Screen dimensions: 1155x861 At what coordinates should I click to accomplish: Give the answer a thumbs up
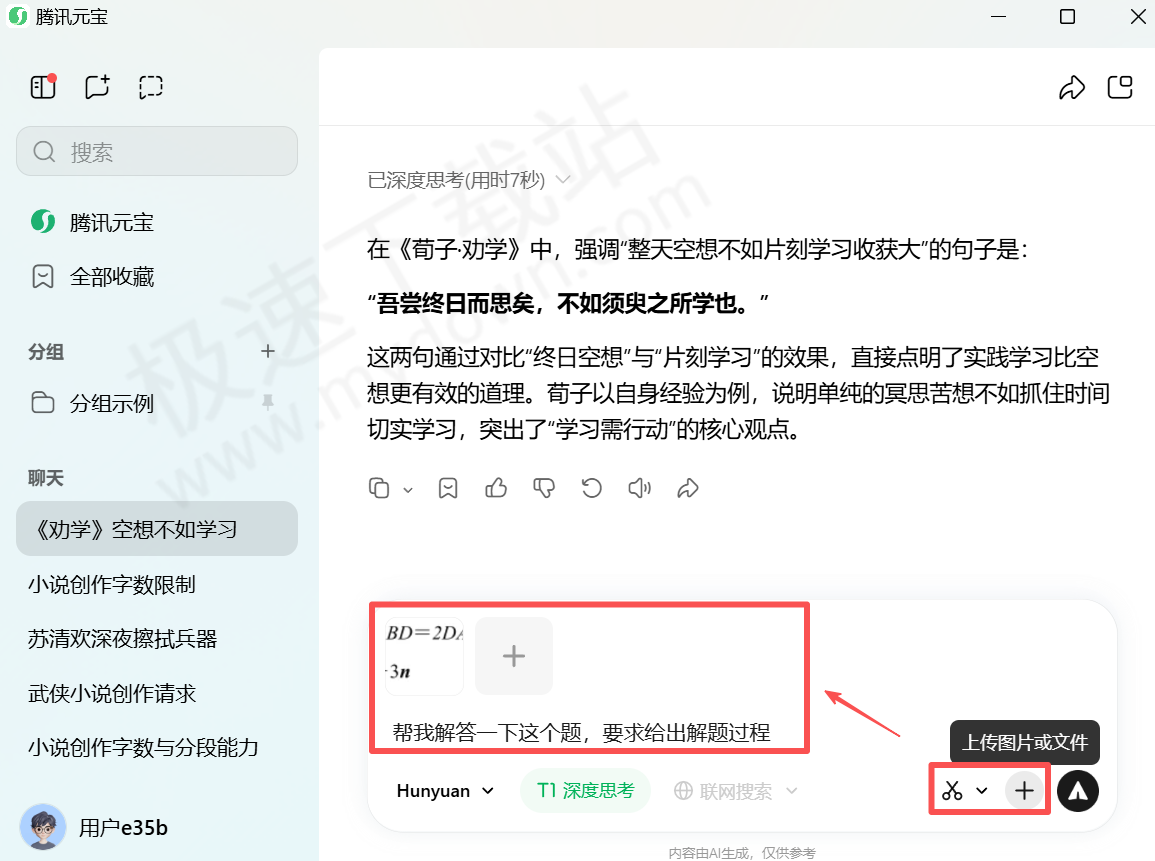[495, 488]
